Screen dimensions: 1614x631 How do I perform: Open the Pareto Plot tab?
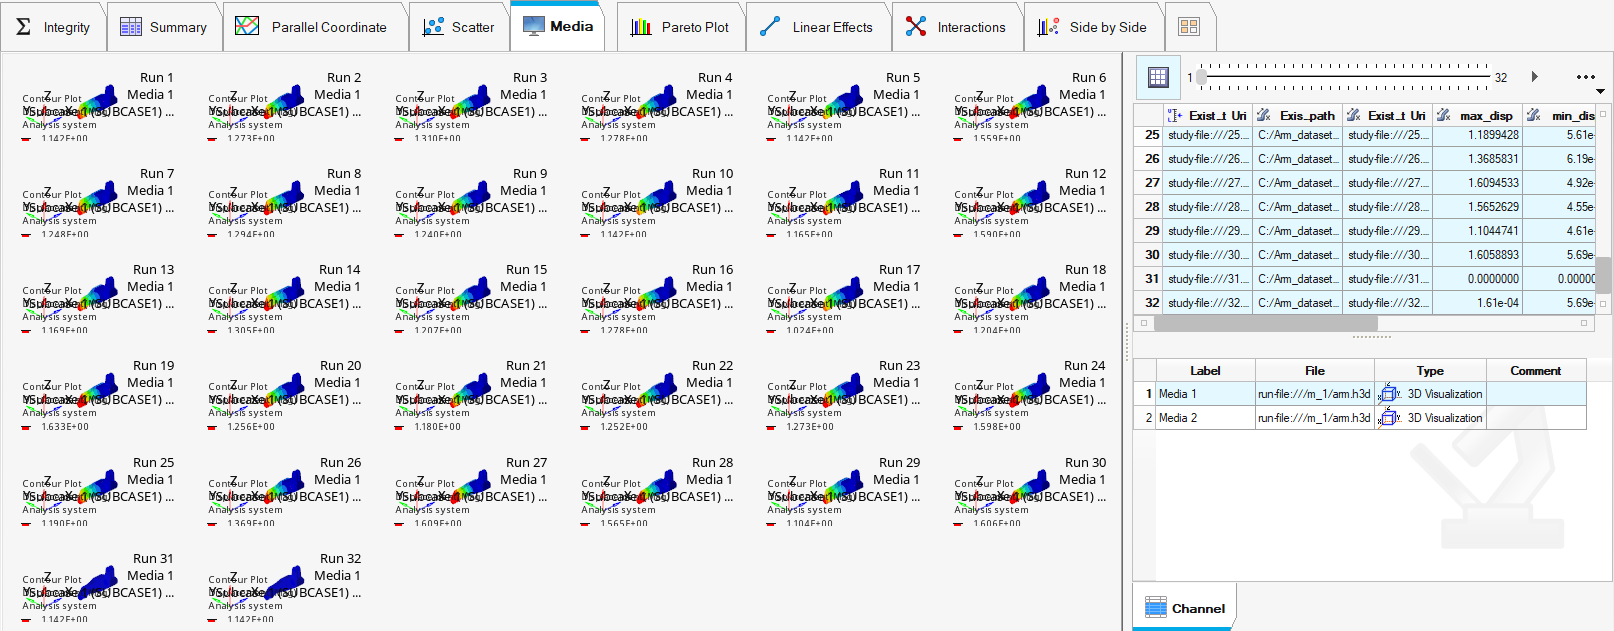680,27
